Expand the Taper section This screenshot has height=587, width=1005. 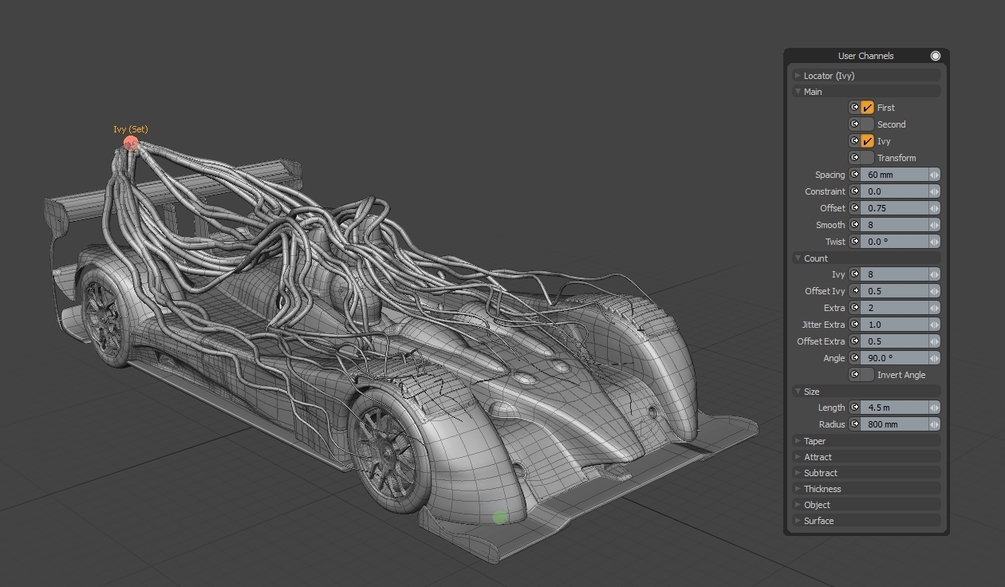point(866,441)
